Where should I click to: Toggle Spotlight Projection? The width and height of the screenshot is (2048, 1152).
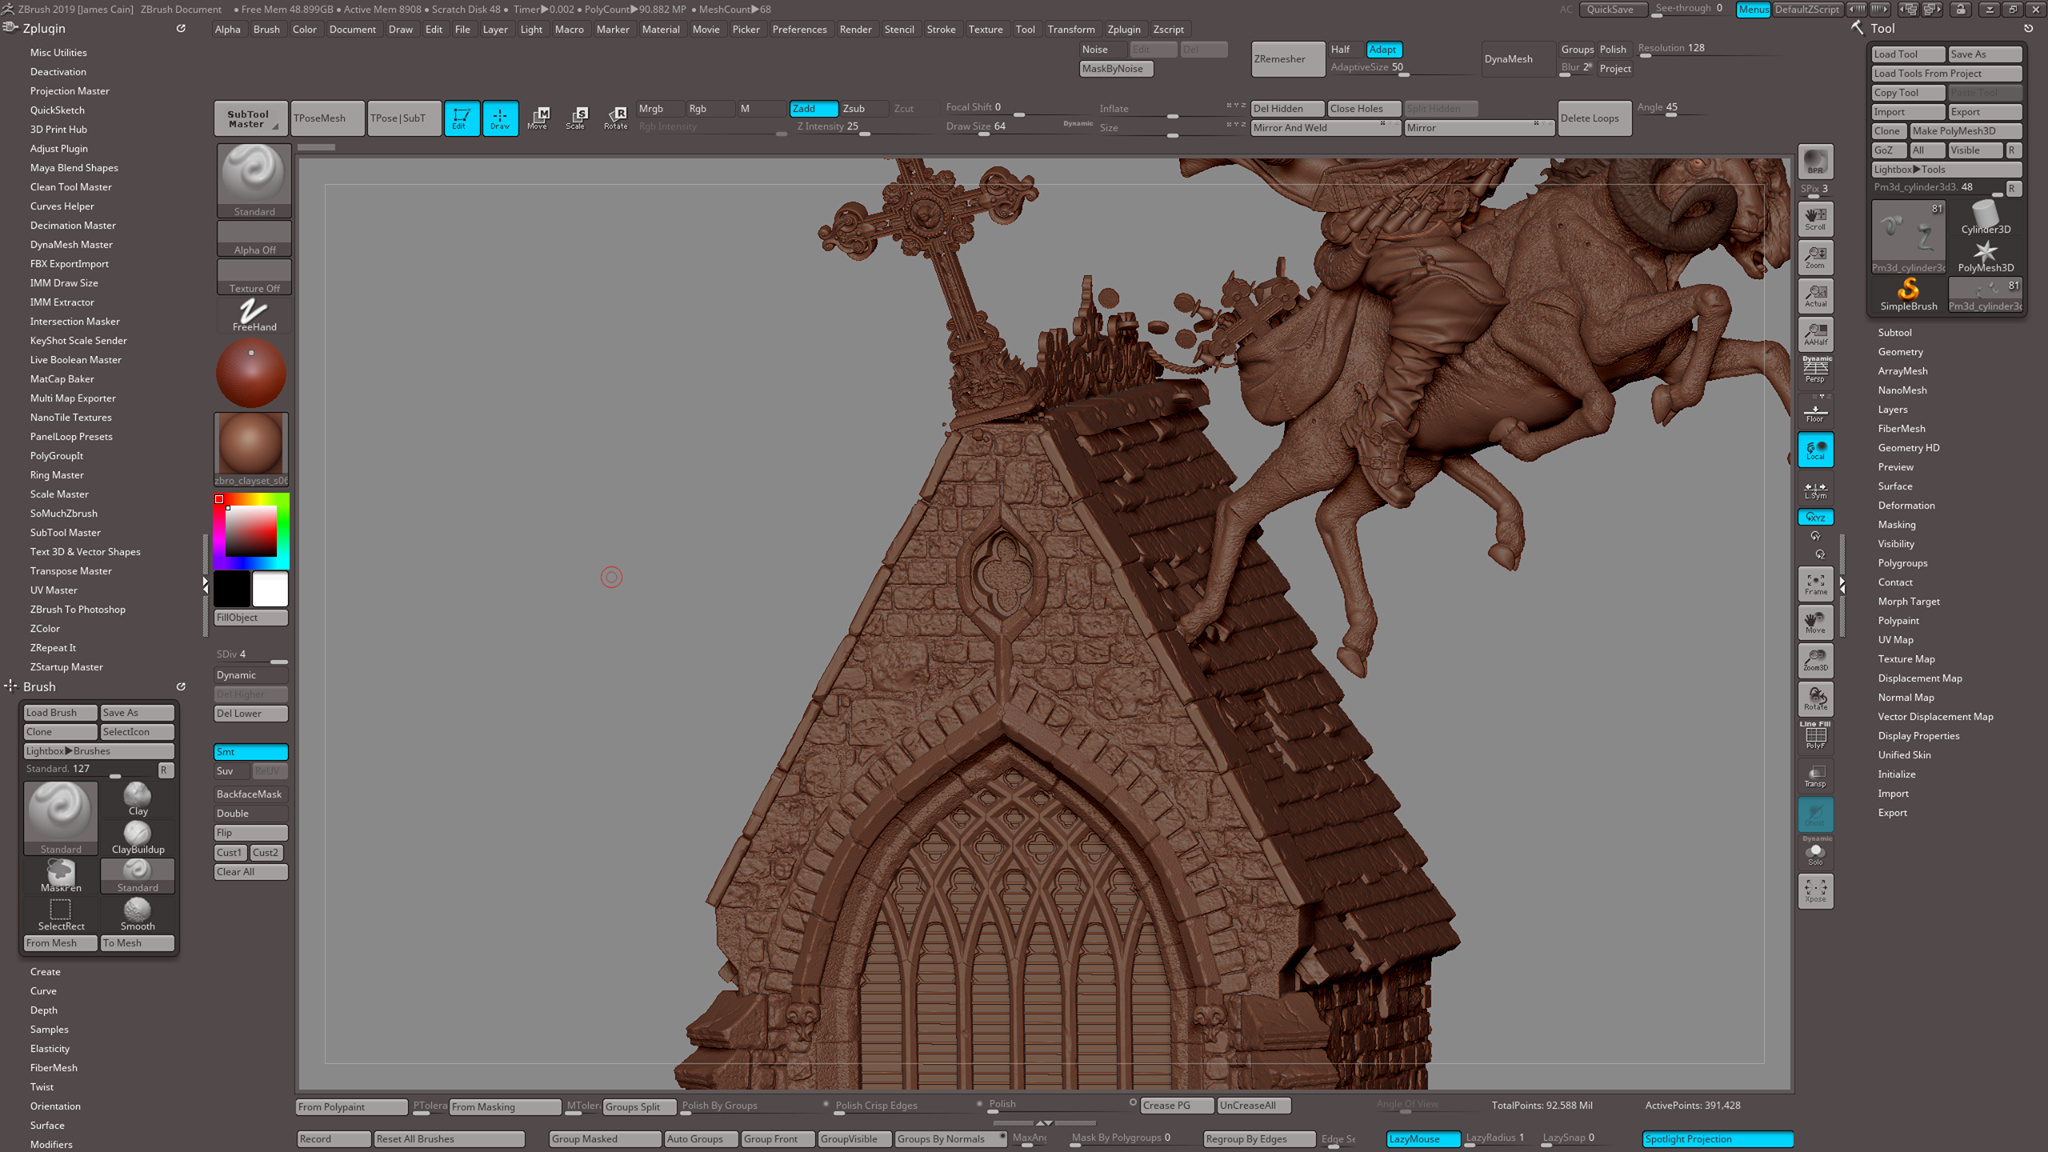(x=1717, y=1138)
